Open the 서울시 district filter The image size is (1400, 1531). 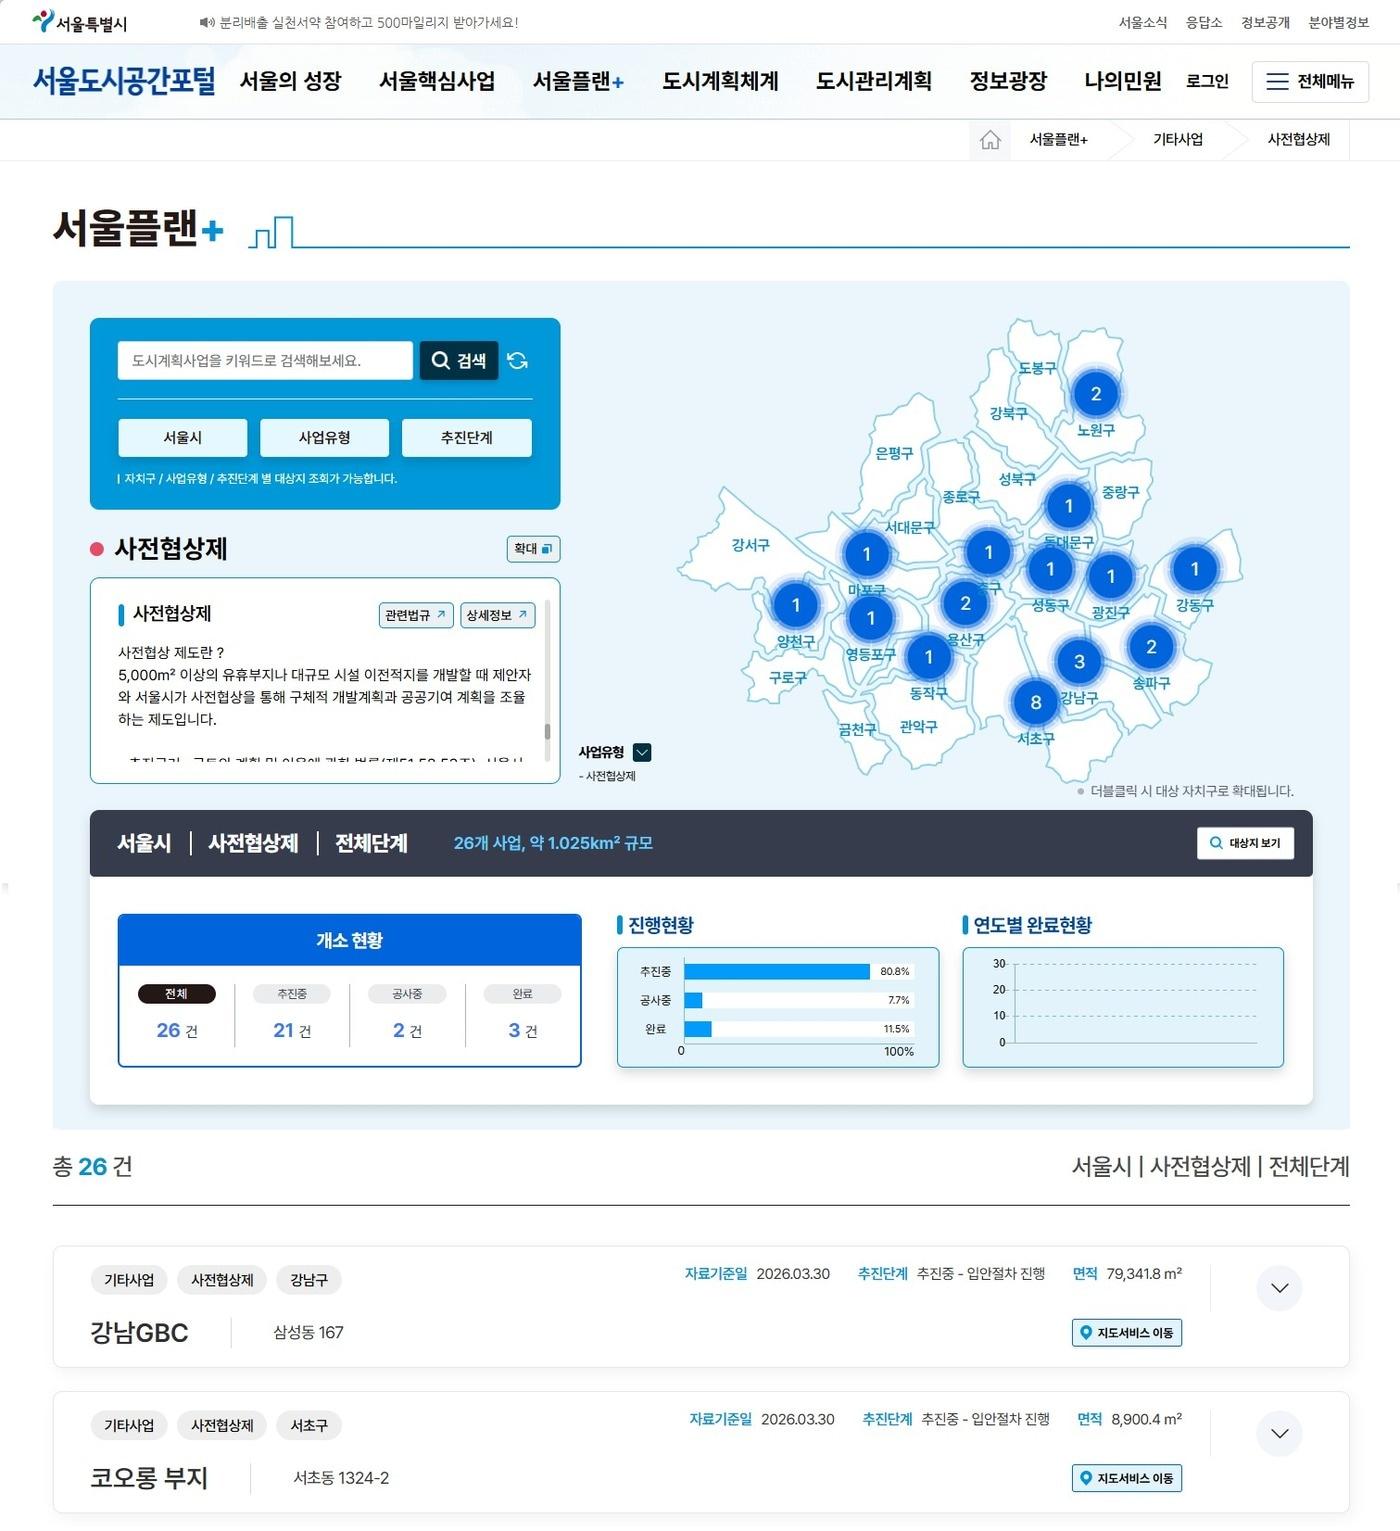click(x=183, y=438)
